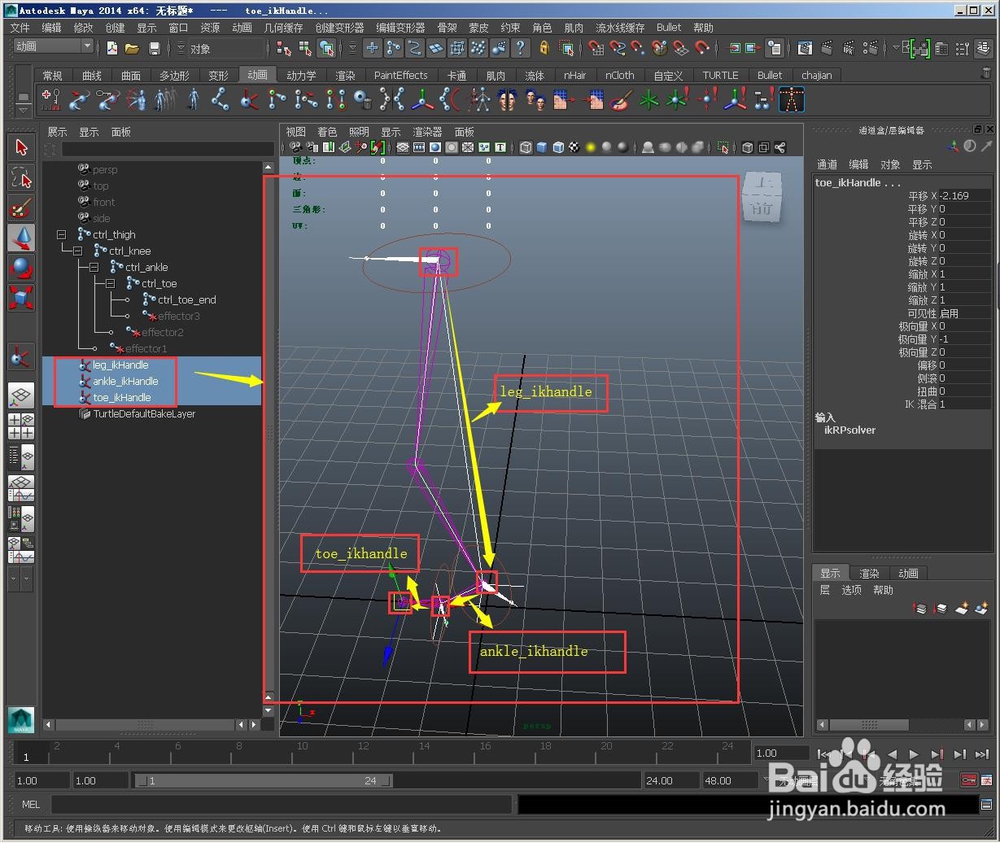The image size is (1000, 843).
Task: Click the New Scene icon
Action: [x=112, y=48]
